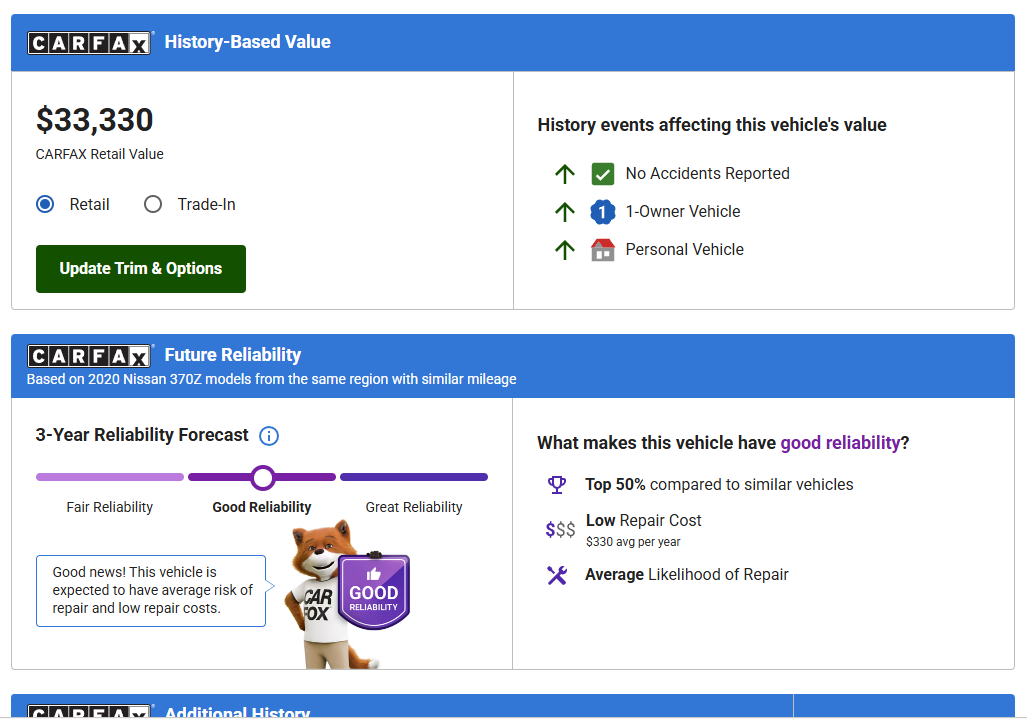Click the Good news speech bubble message

(151, 591)
